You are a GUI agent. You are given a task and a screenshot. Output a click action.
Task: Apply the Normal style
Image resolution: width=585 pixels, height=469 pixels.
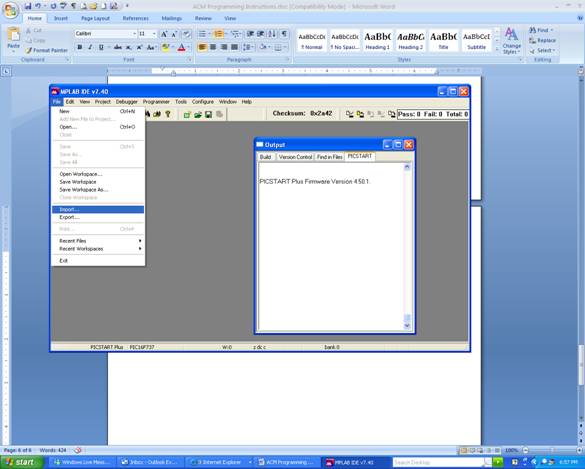[x=312, y=41]
